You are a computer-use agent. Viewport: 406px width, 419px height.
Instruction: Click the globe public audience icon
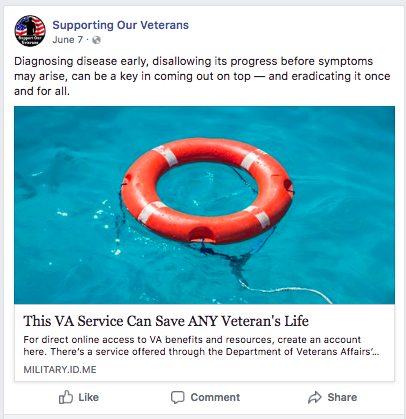tap(96, 40)
